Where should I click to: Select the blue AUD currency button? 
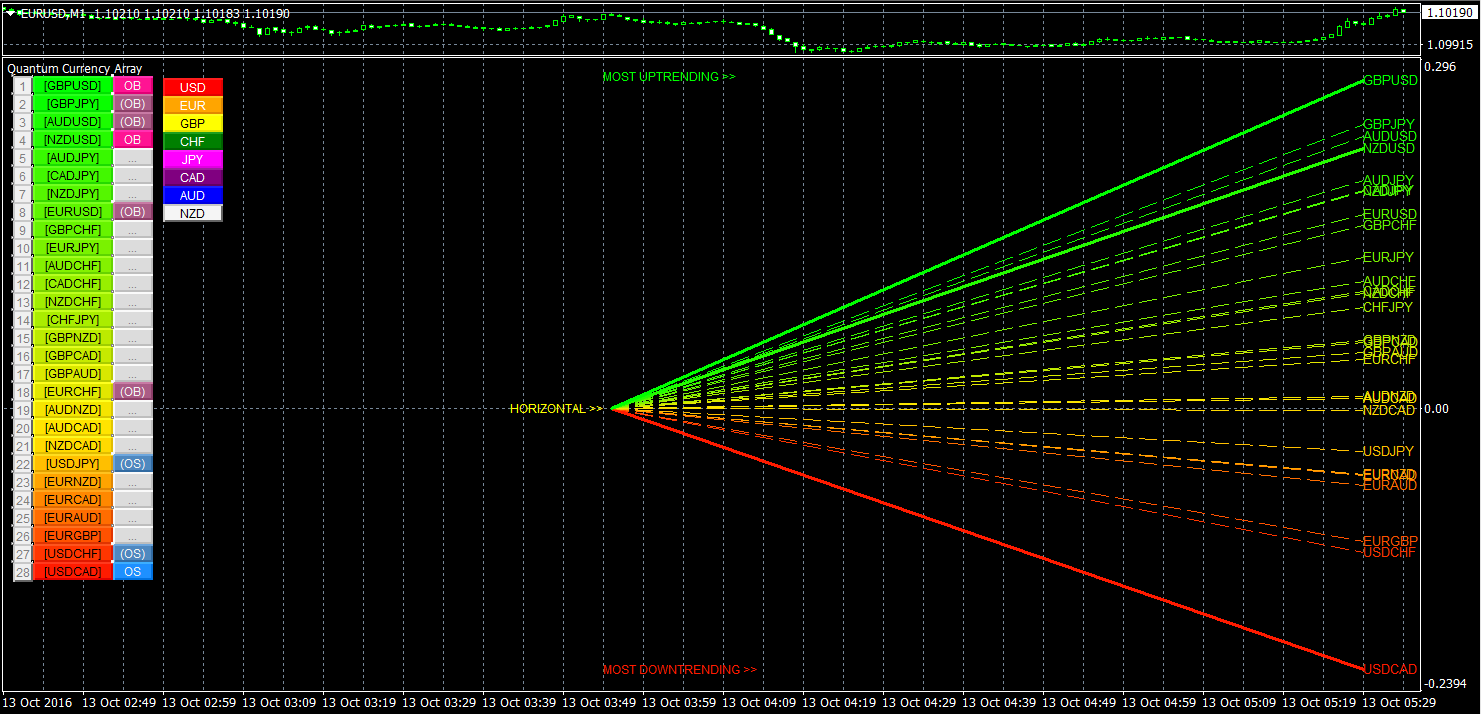(x=193, y=196)
